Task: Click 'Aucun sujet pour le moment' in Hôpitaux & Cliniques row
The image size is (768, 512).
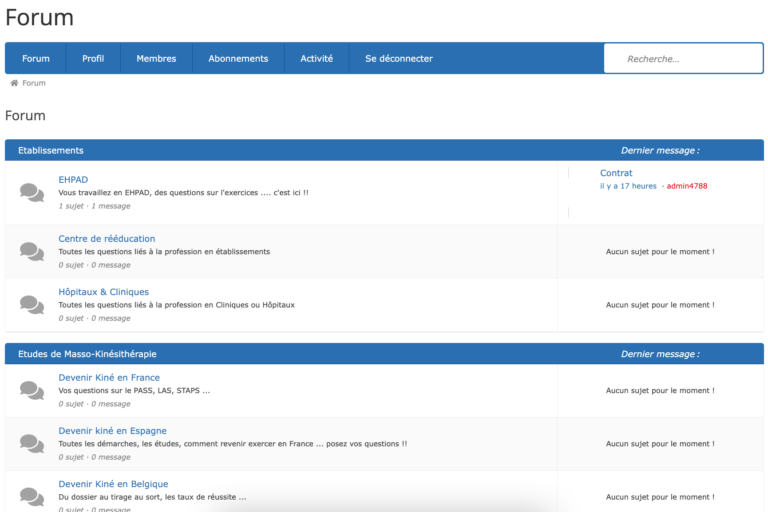Action: [660, 305]
